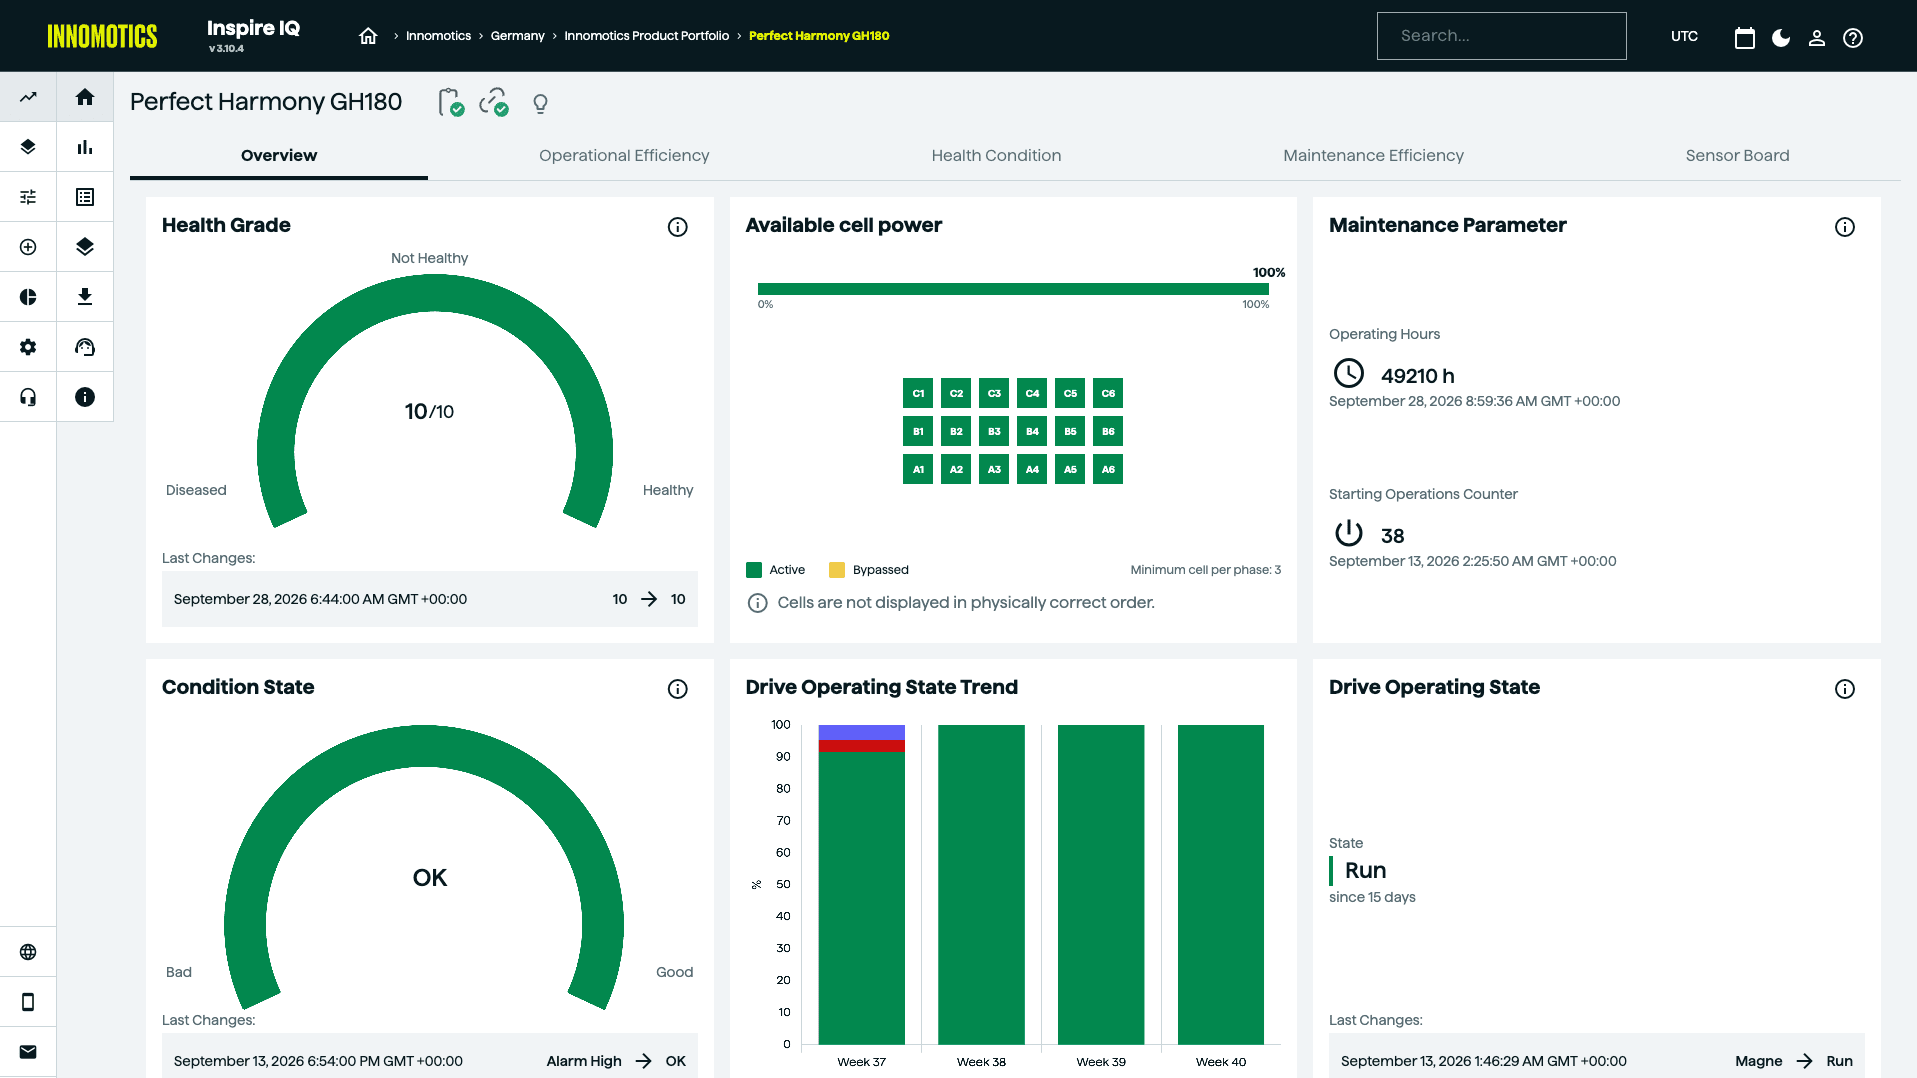Show Drive Operating State info tooltip
The width and height of the screenshot is (1917, 1078).
(1845, 689)
